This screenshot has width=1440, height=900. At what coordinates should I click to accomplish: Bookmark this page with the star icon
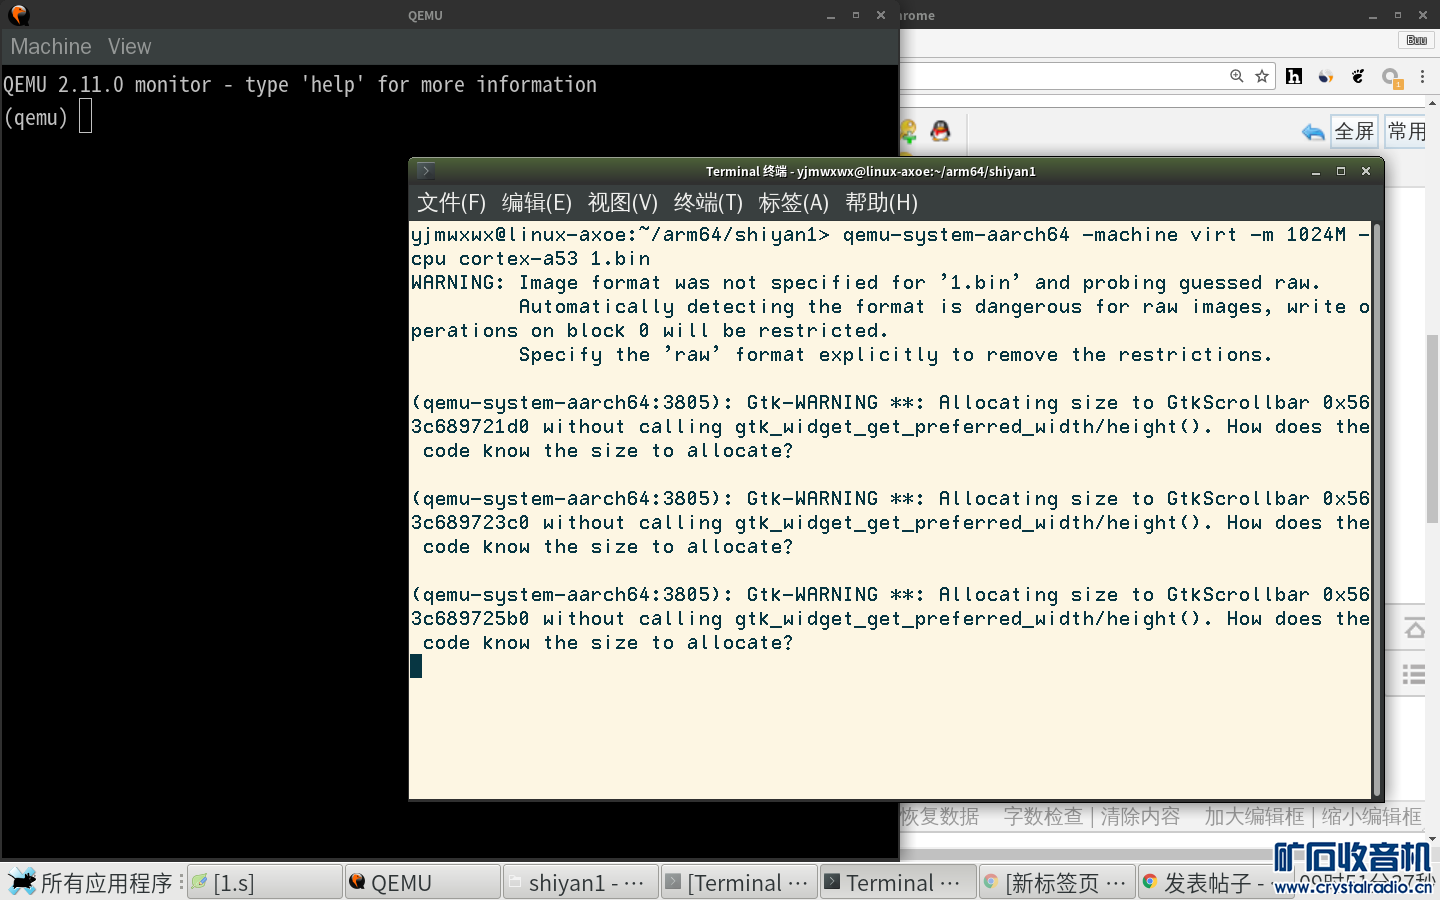[x=1262, y=76]
